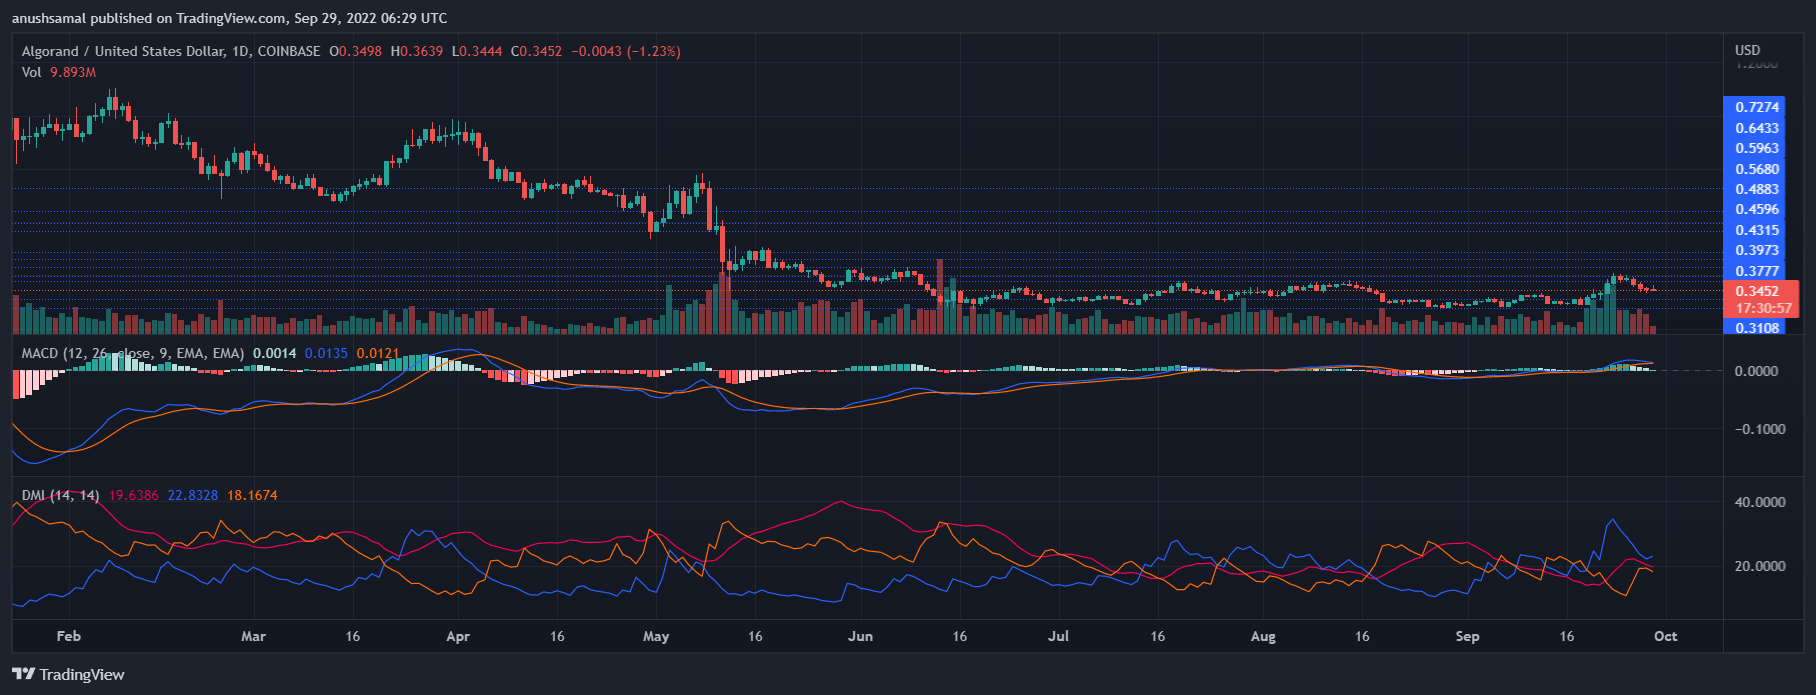This screenshot has width=1816, height=695.
Task: Click the red current price tag 0.3452
Action: (1757, 291)
